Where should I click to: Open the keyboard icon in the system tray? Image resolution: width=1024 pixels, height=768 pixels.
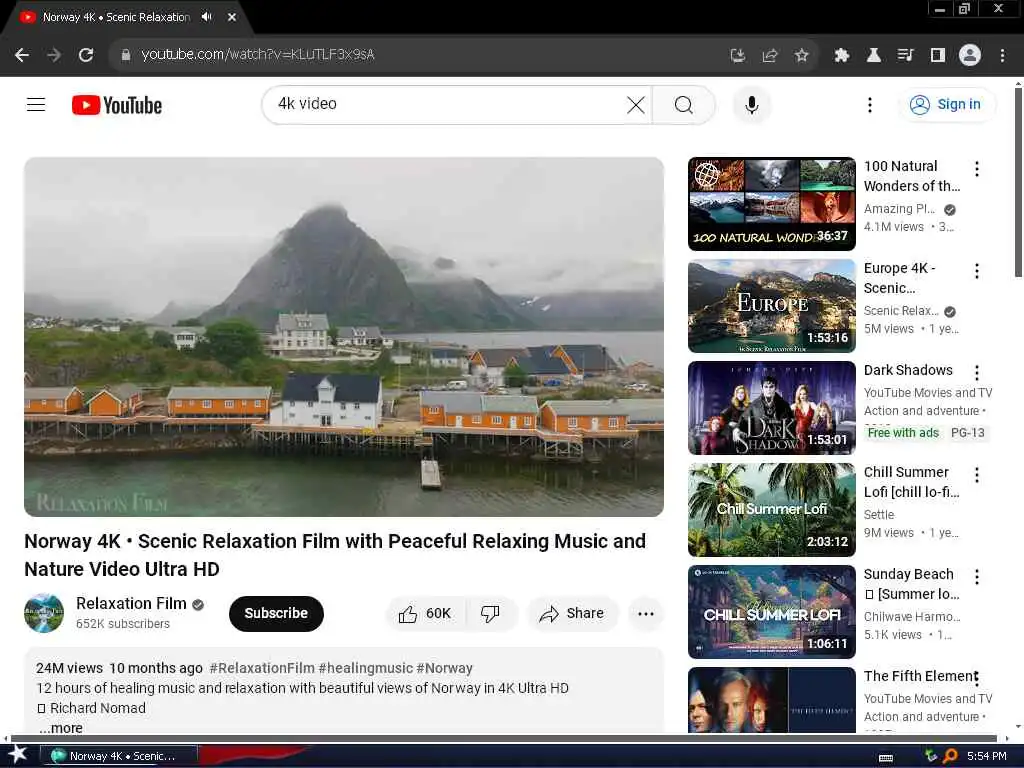pos(886,757)
